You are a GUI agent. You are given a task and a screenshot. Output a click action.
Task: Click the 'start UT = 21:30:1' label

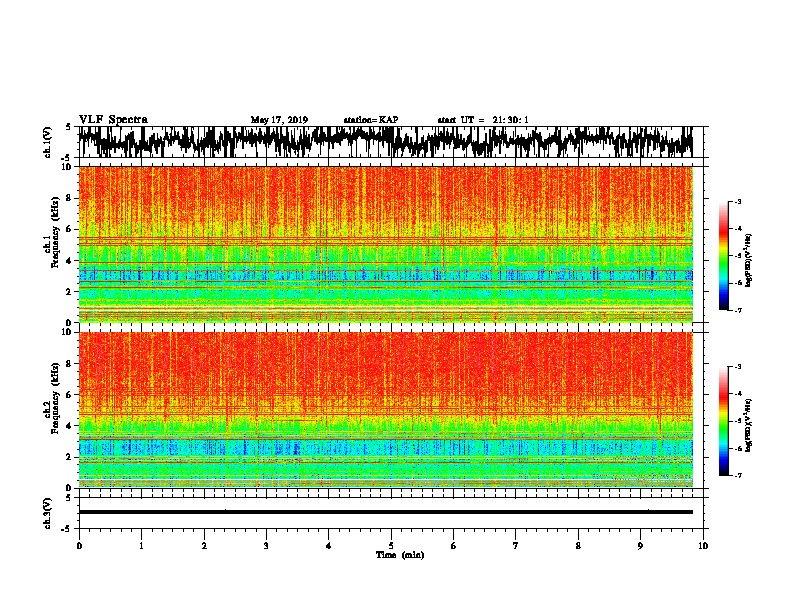tap(483, 120)
